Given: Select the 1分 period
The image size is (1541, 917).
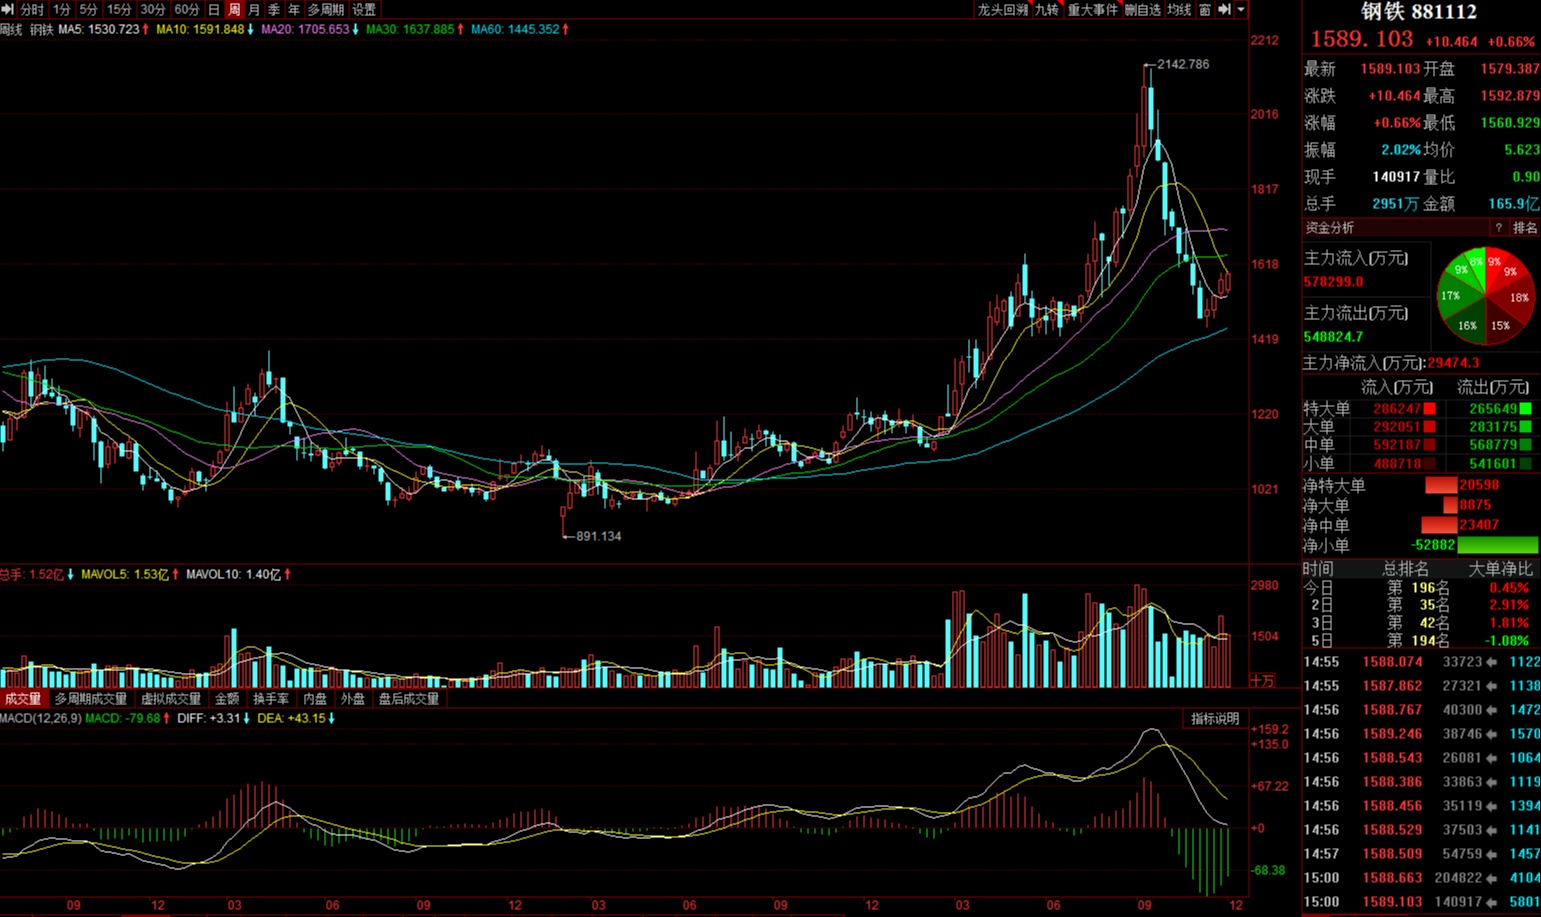Looking at the screenshot, I should pos(61,9).
